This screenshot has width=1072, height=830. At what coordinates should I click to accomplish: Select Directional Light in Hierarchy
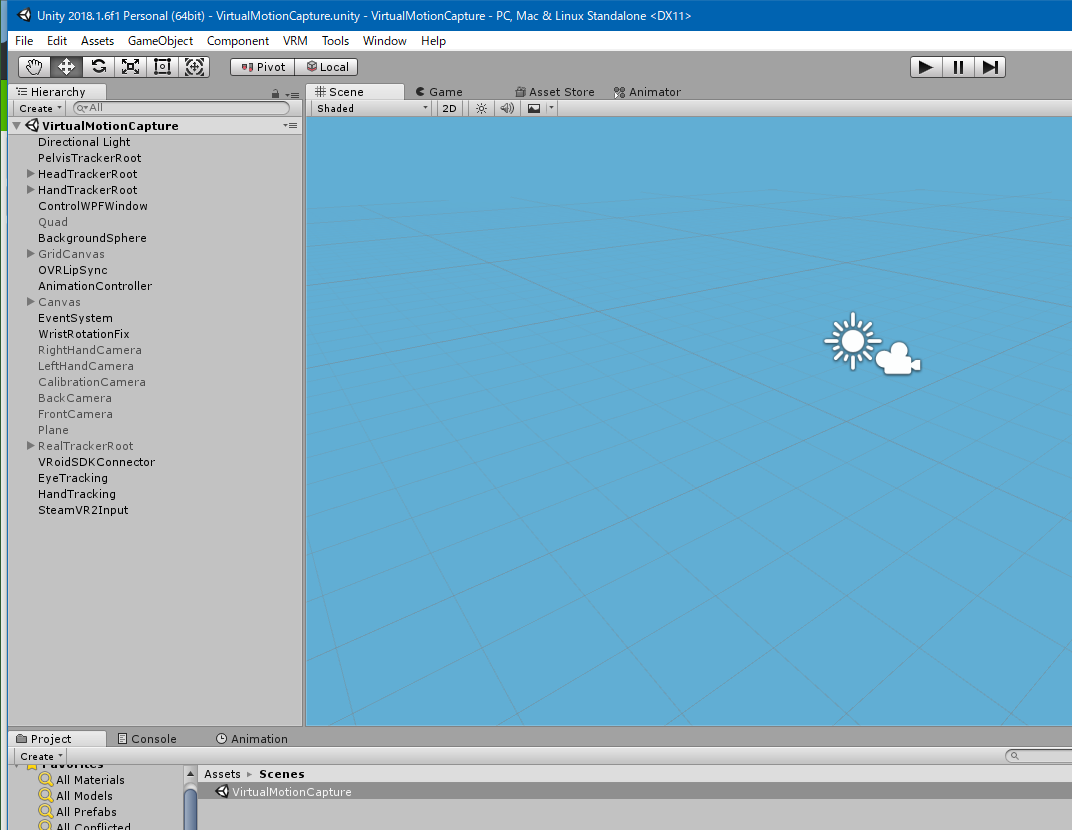pyautogui.click(x=155, y=142)
